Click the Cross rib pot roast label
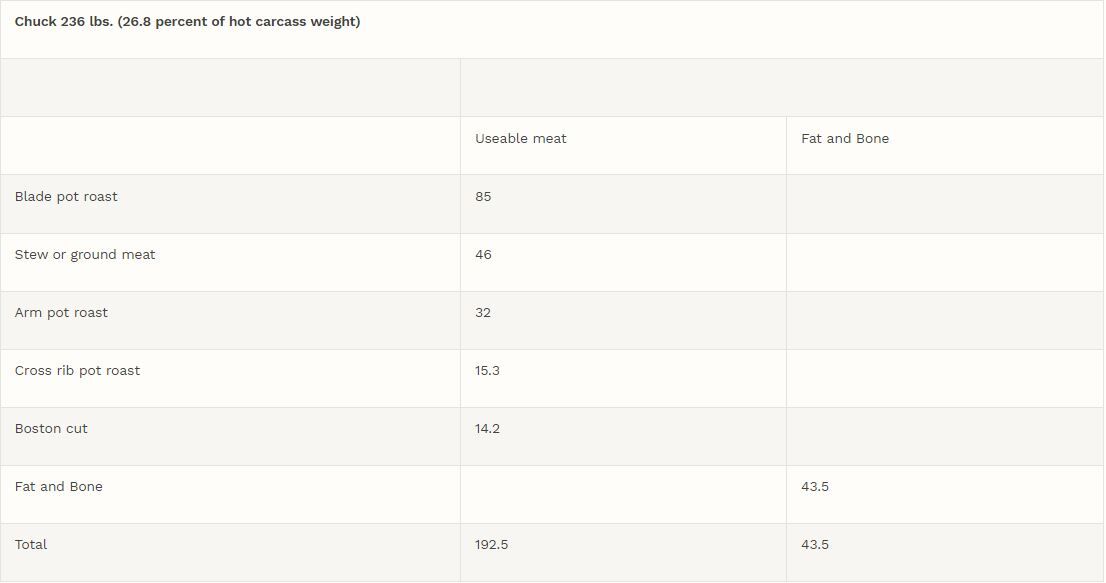Viewport: 1106px width, 583px height. click(77, 371)
